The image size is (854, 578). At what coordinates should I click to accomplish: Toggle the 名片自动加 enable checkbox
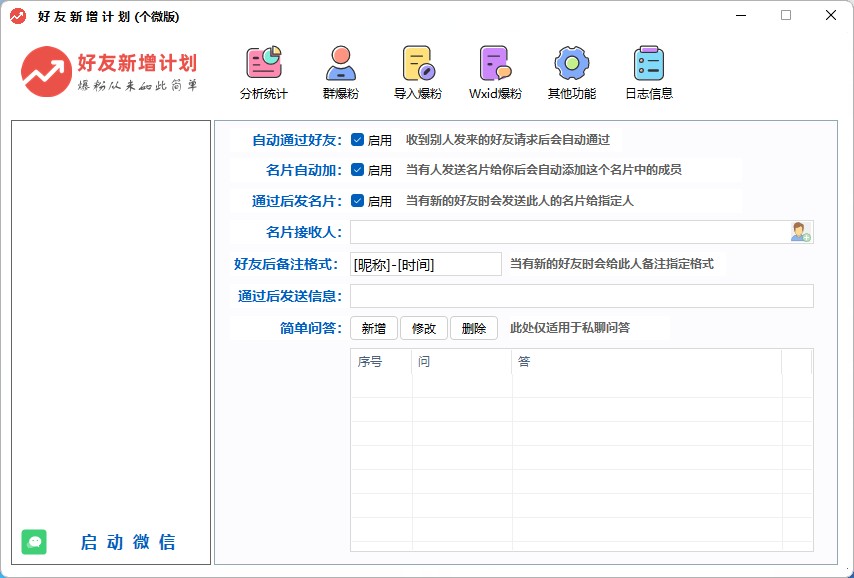pos(357,170)
